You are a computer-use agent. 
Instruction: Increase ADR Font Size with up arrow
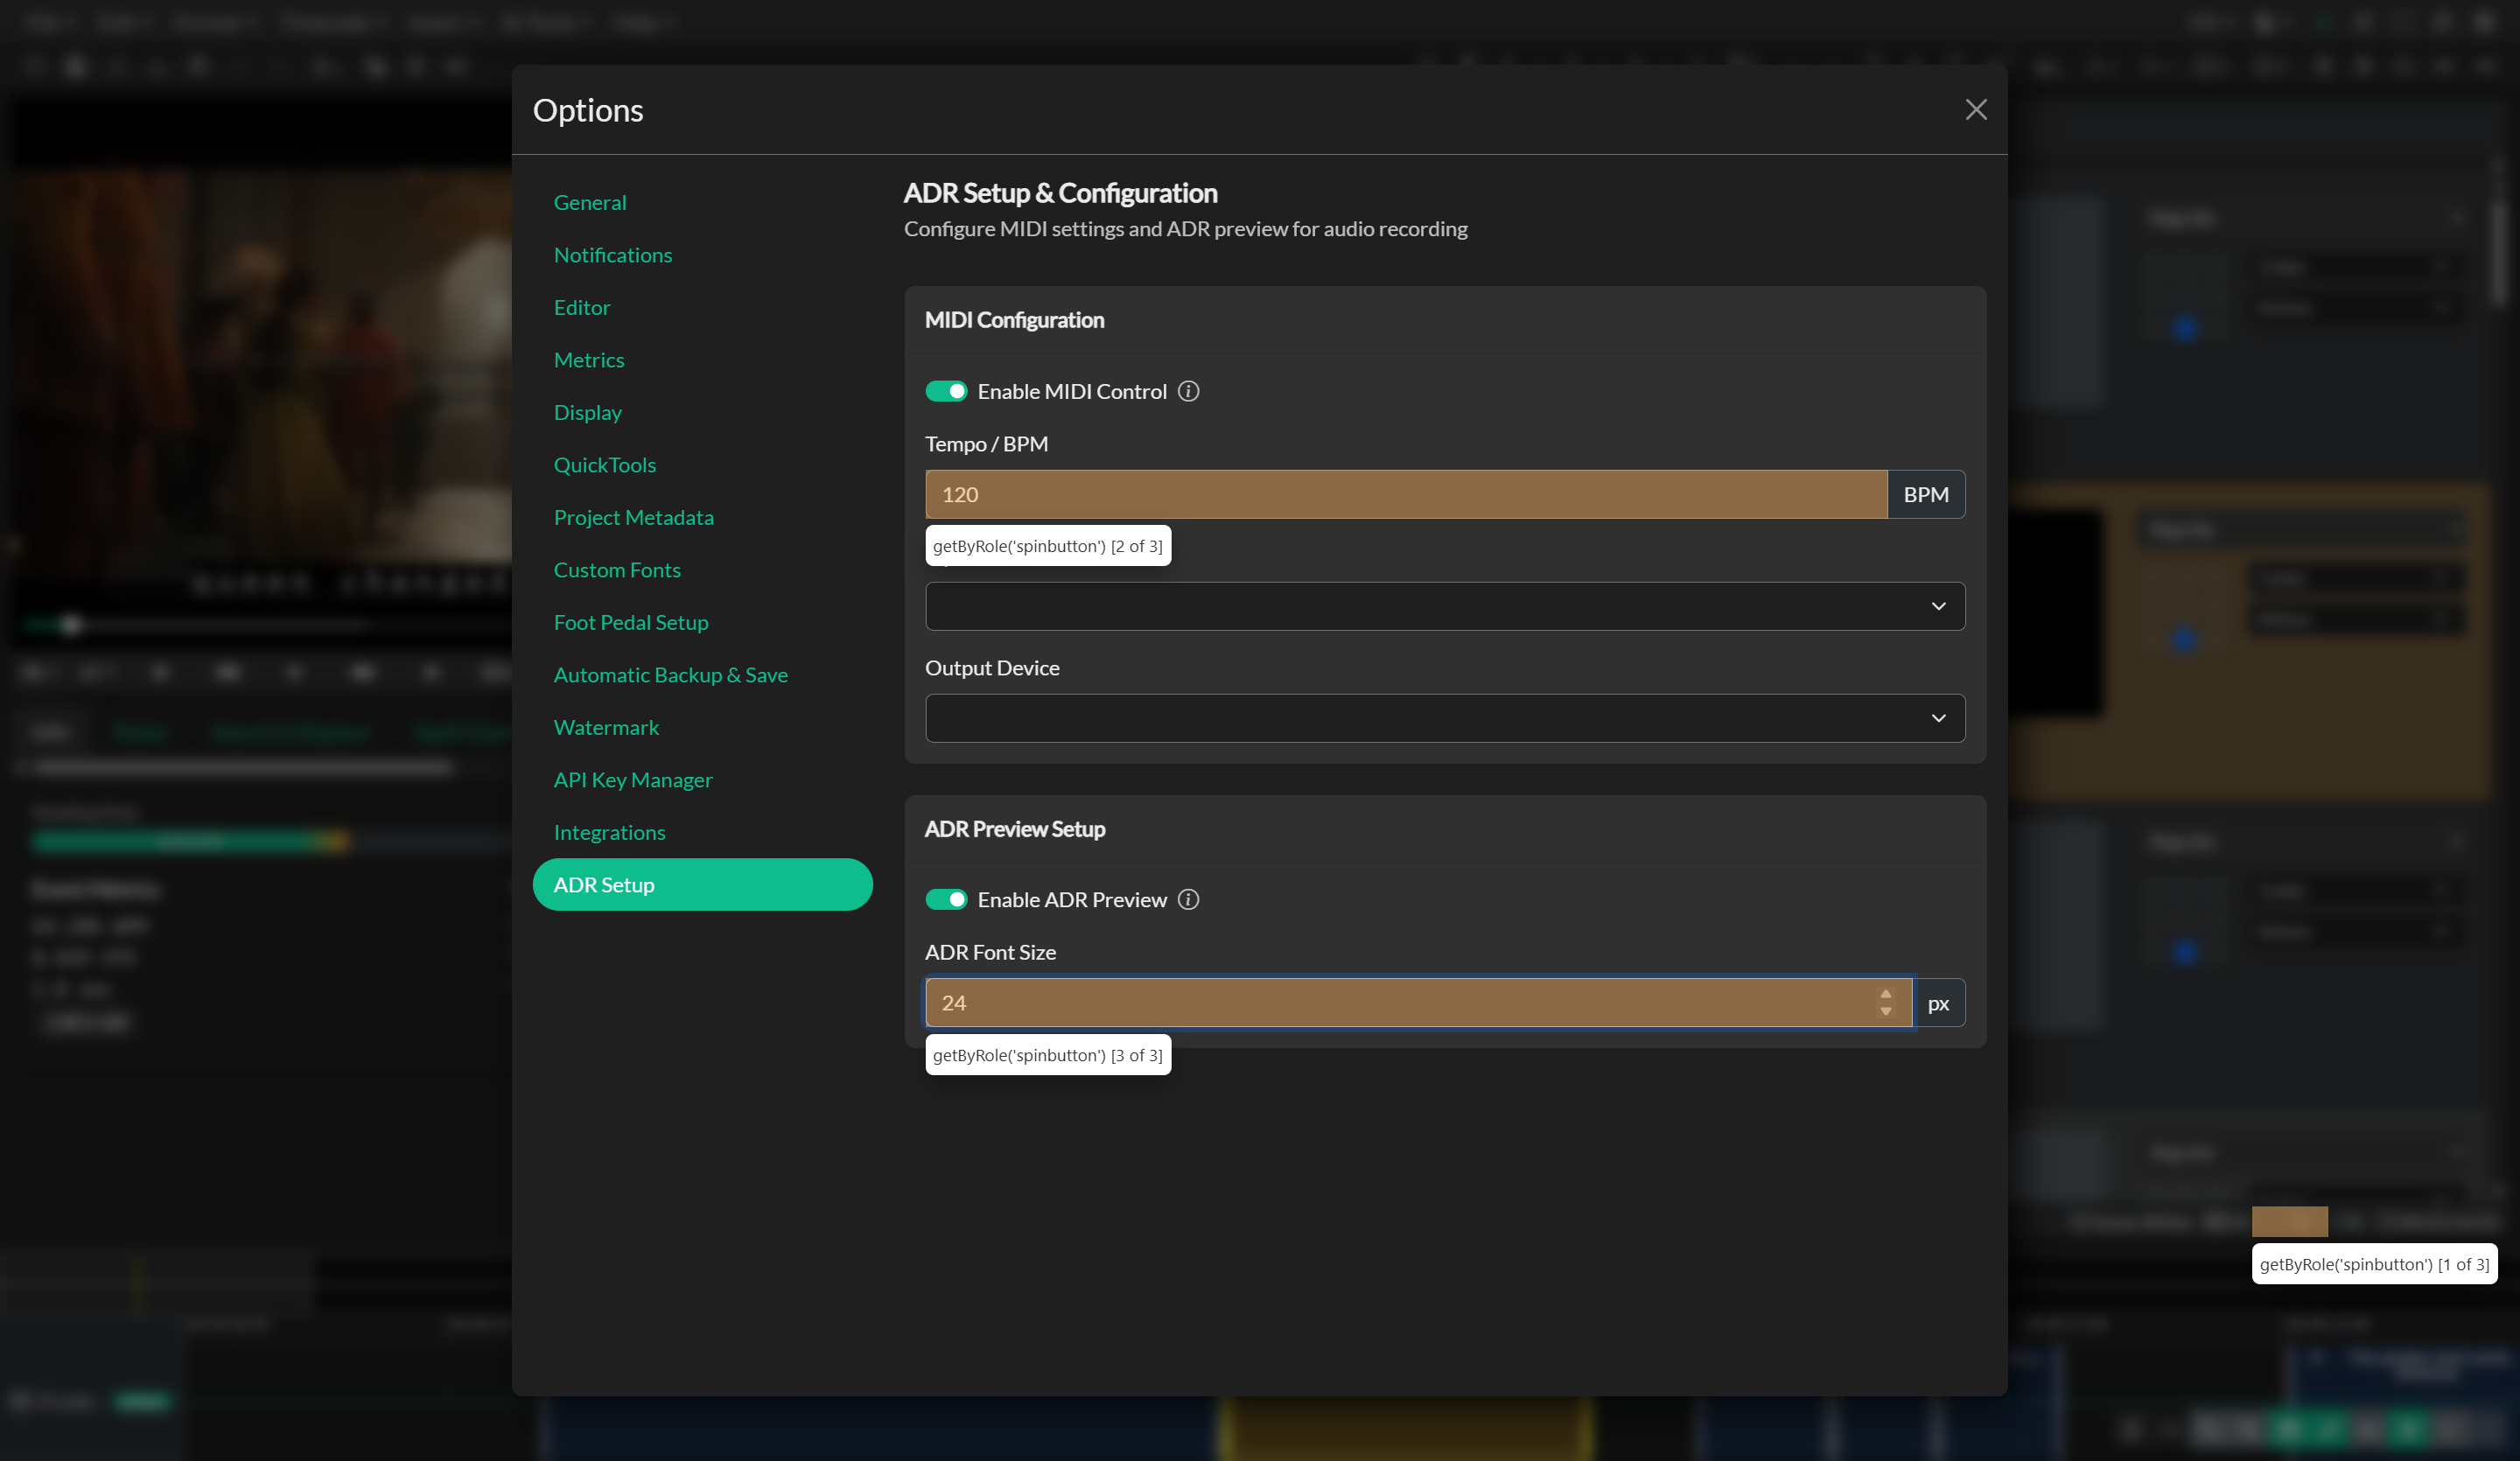[x=1885, y=995]
